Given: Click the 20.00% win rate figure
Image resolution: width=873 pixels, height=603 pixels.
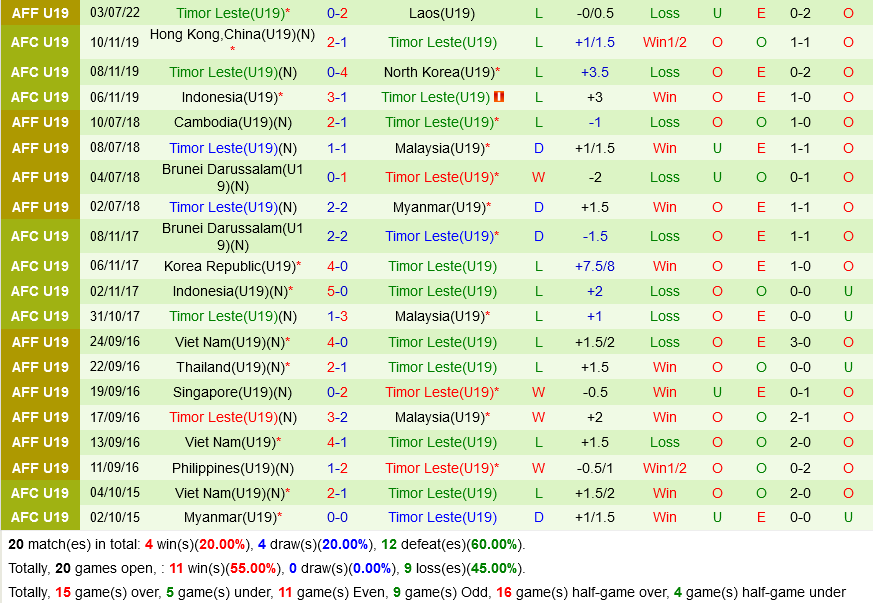Looking at the screenshot, I should (222, 544).
